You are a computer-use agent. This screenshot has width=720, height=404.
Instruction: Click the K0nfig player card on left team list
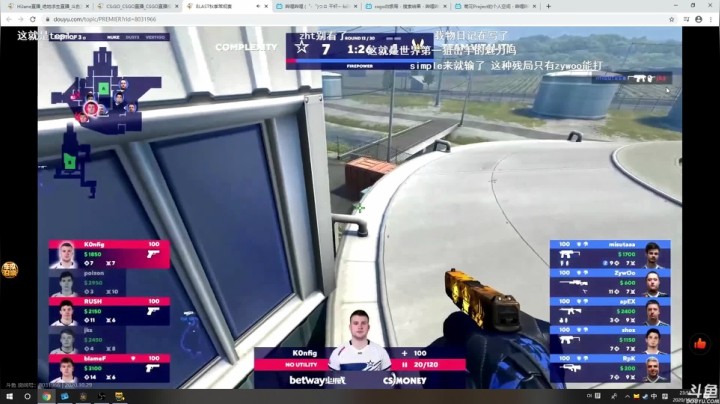point(109,254)
